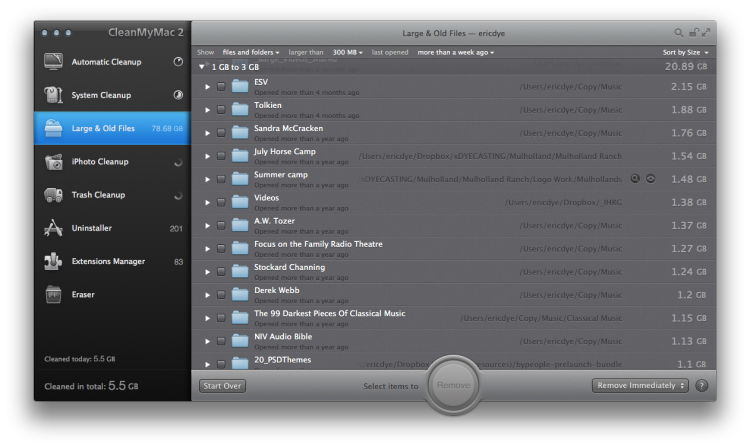Open System Cleanup trash can icon

tap(53, 95)
